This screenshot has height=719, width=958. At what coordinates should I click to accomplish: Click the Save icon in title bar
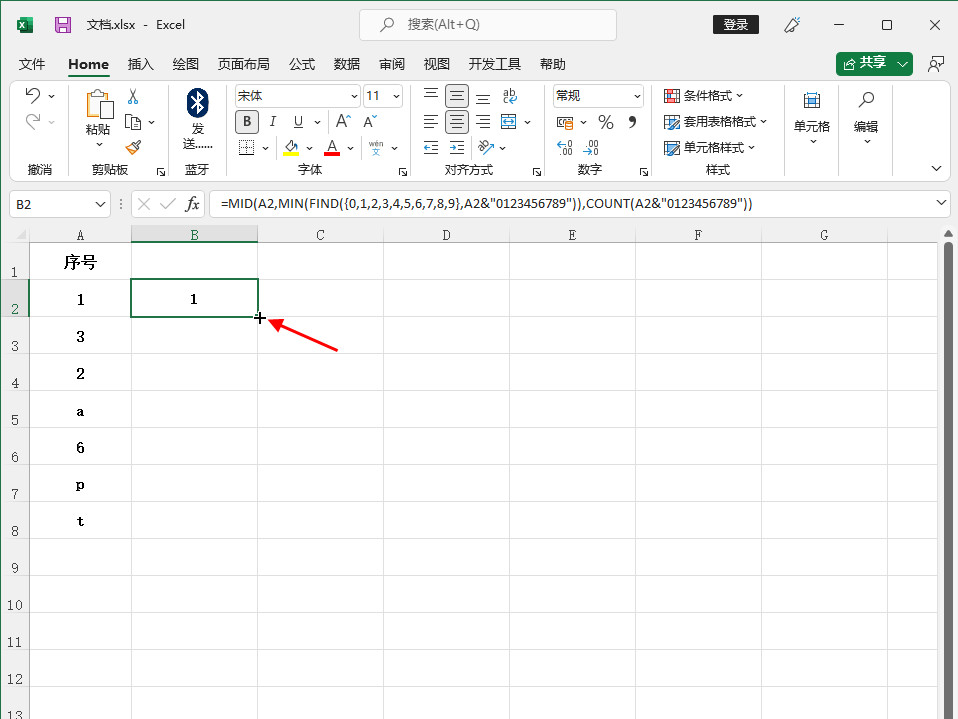click(63, 25)
